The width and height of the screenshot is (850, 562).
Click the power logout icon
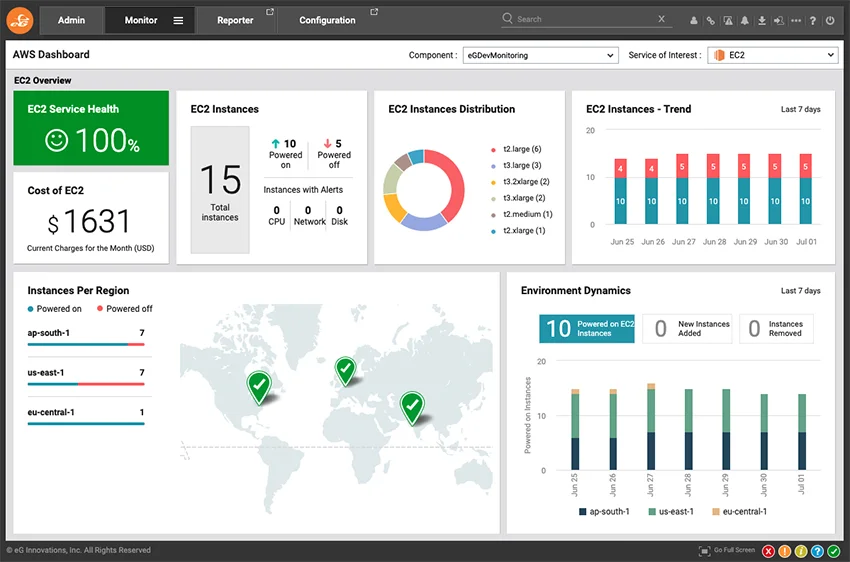point(830,21)
